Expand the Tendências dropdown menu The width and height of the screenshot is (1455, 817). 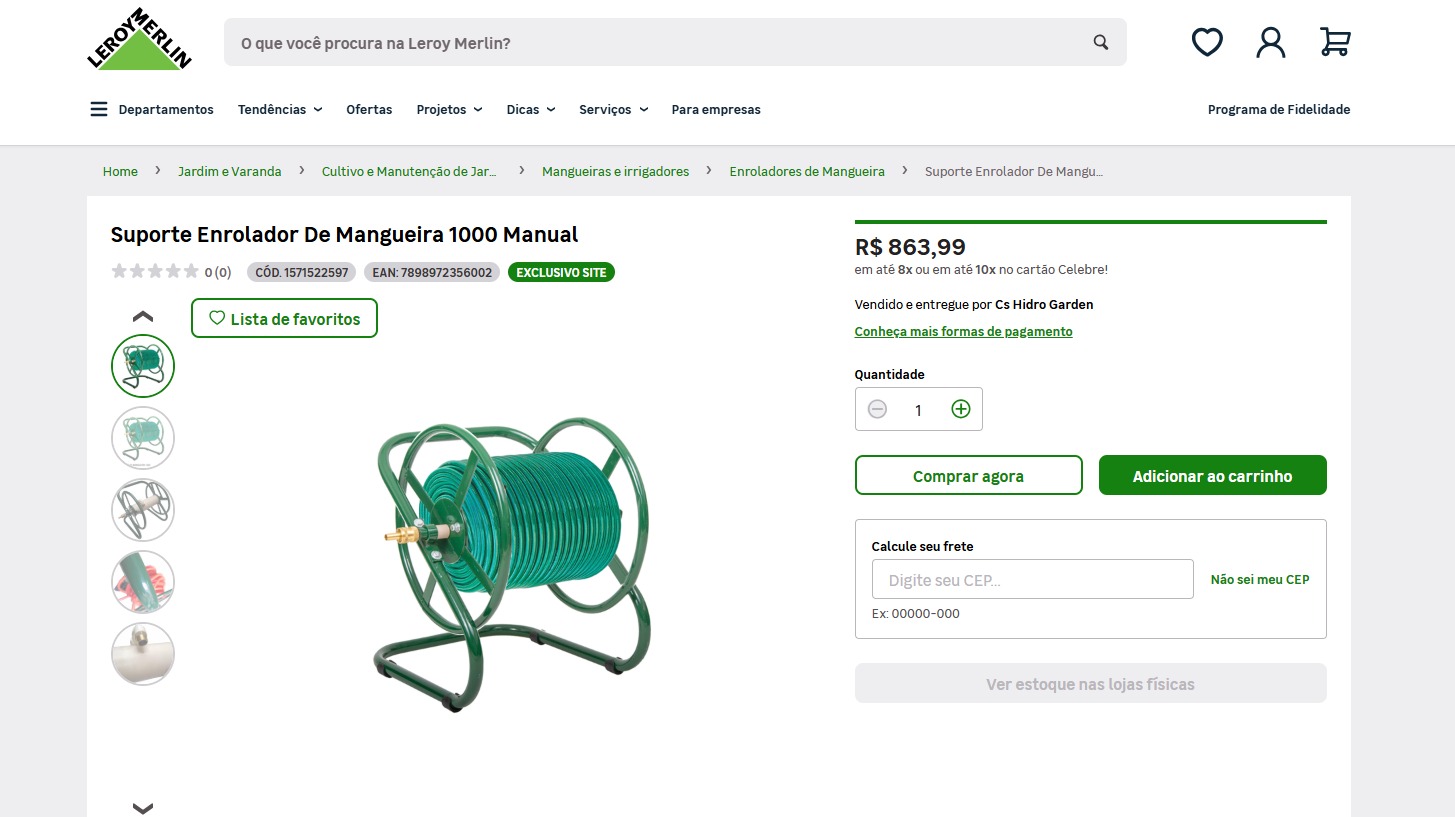[x=280, y=109]
